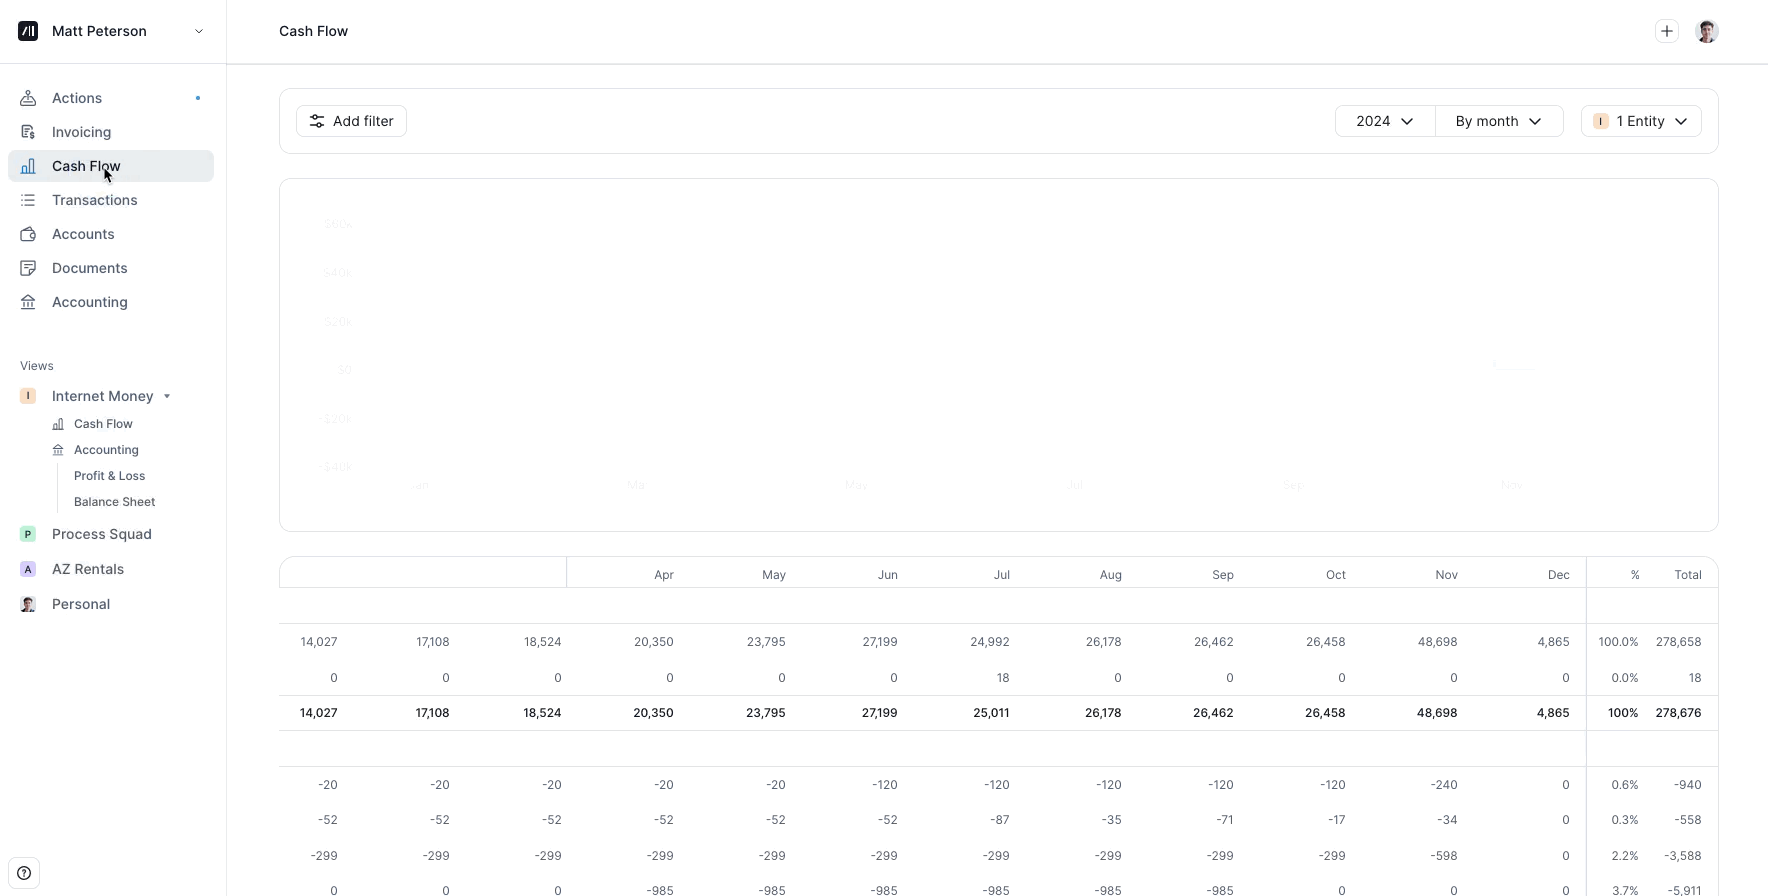
Task: Open the By month period dropdown
Action: pyautogui.click(x=1498, y=121)
